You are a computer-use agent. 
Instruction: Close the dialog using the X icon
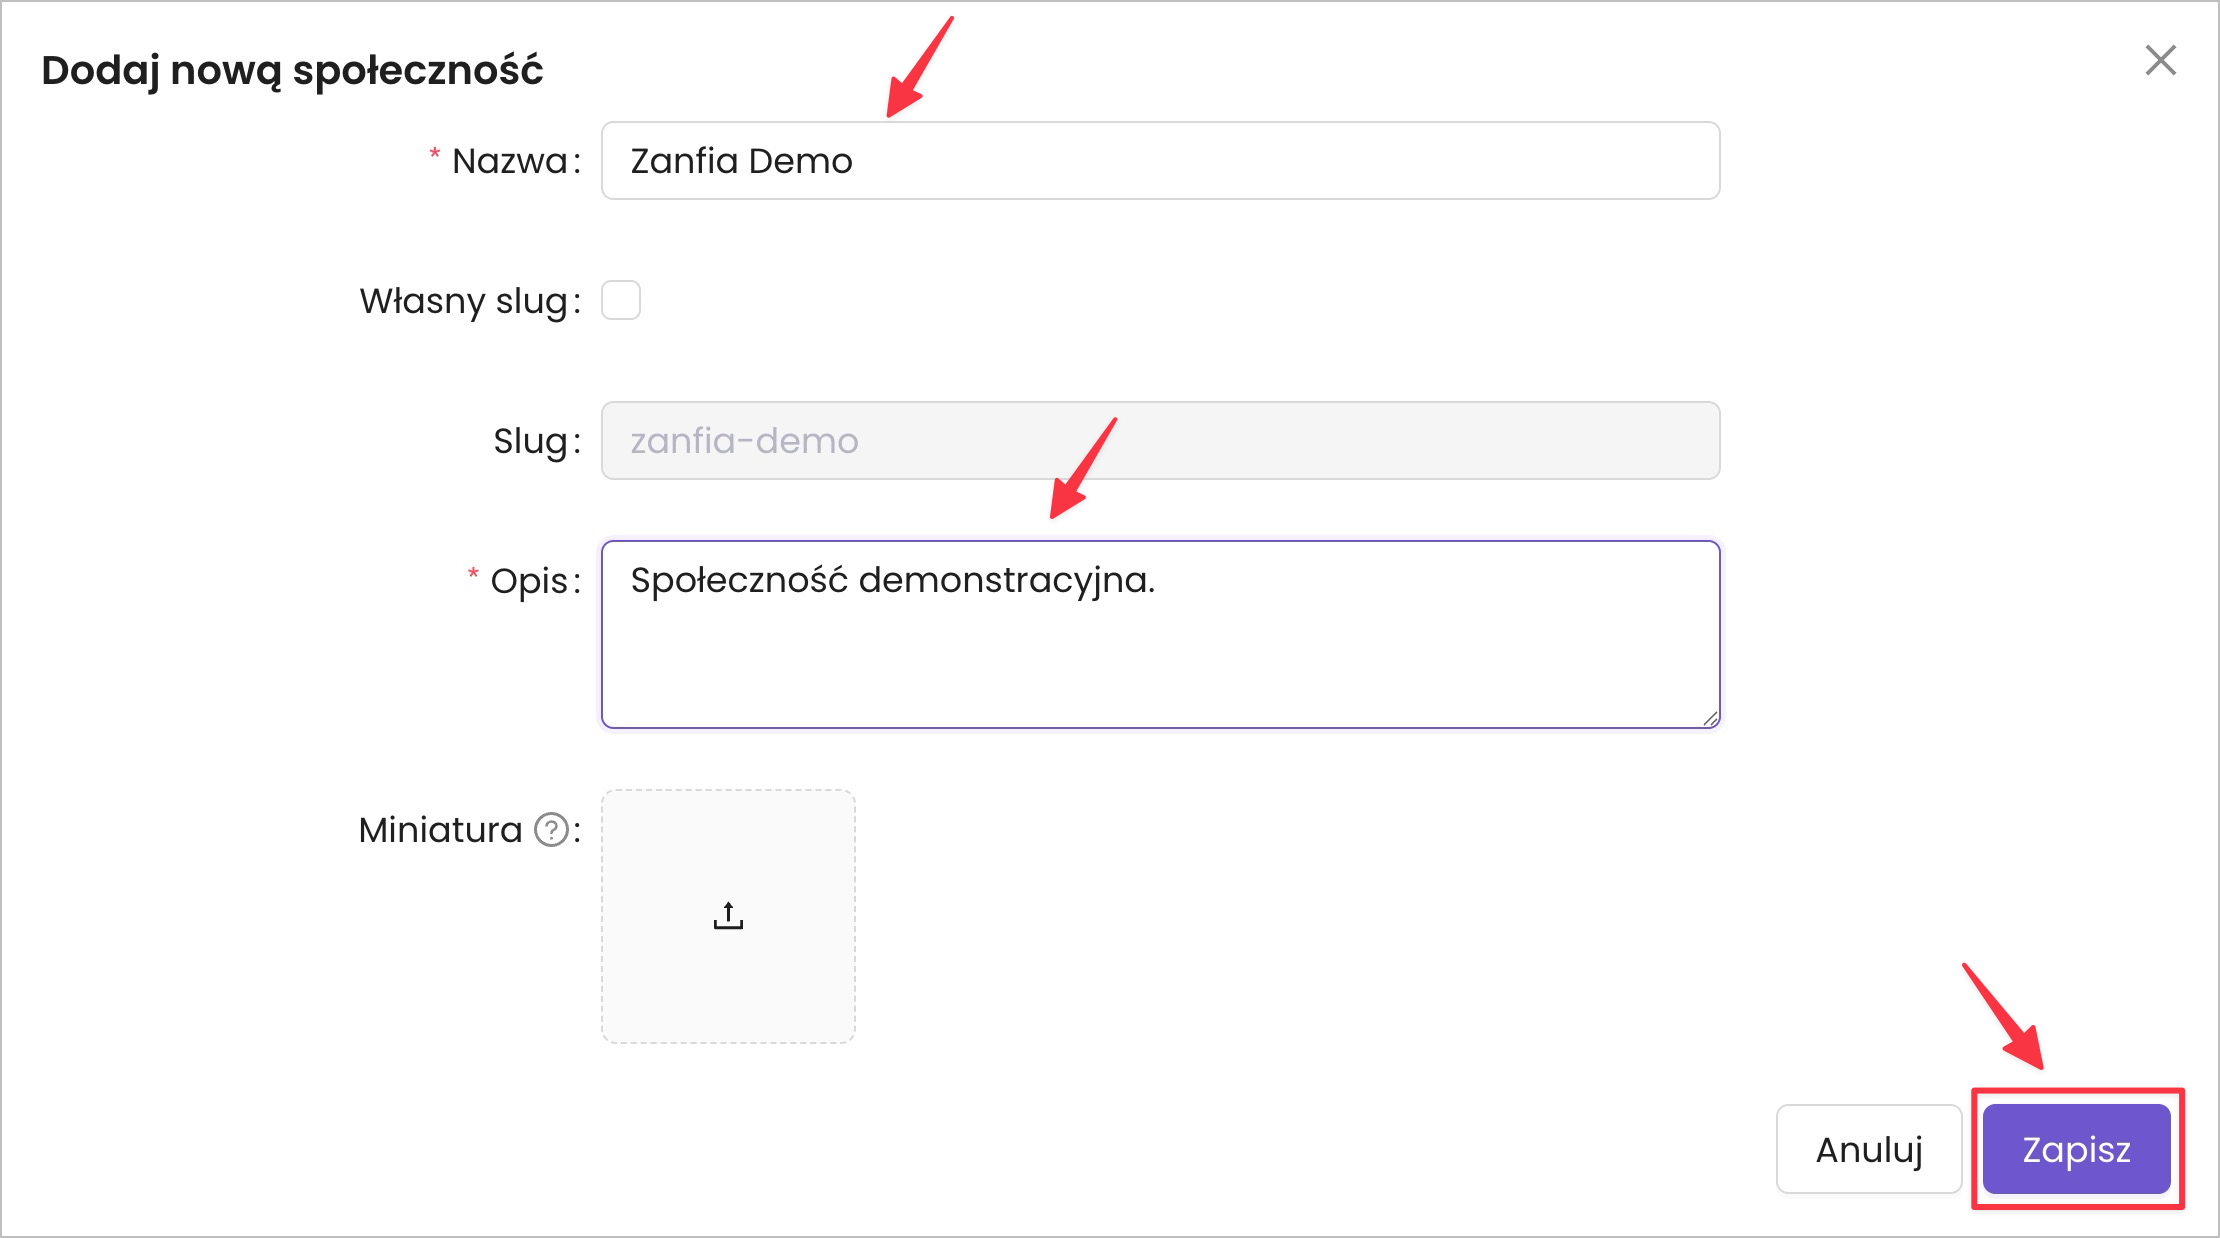(x=2160, y=61)
